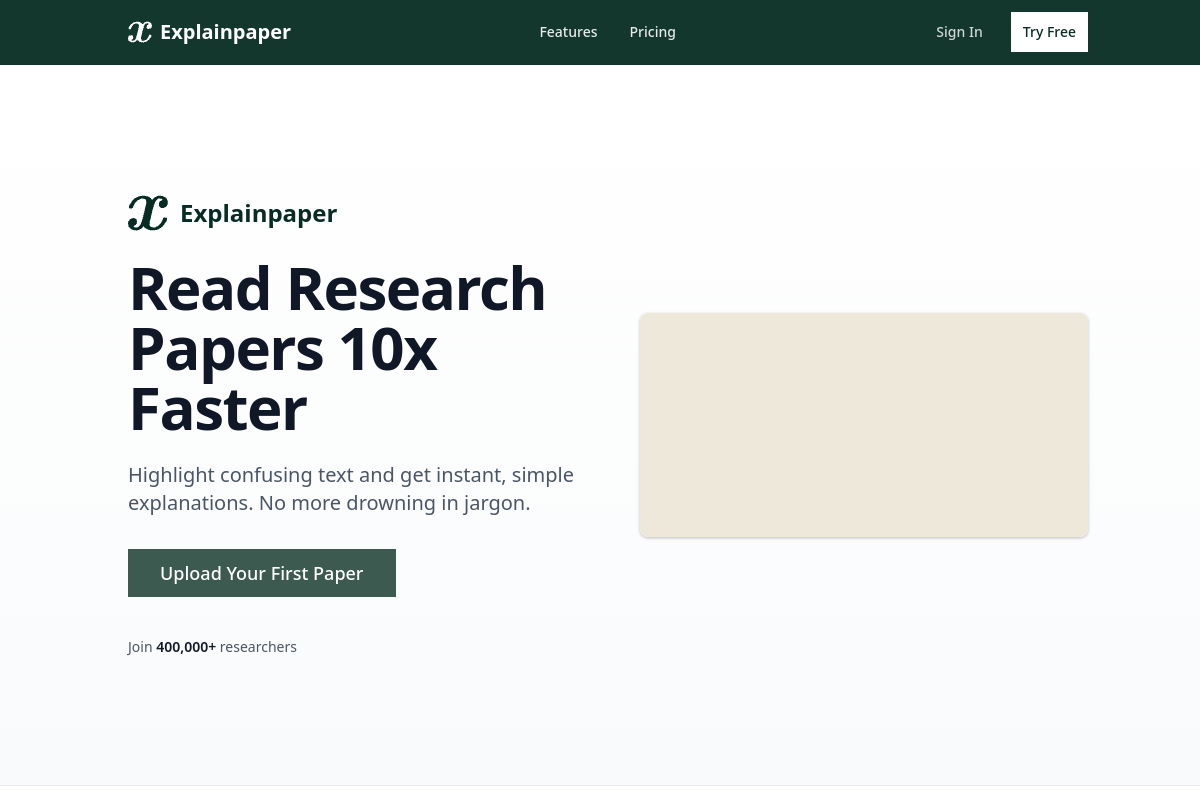Click the Explainpaper brand name in navbar
The width and height of the screenshot is (1200, 800).
point(225,32)
